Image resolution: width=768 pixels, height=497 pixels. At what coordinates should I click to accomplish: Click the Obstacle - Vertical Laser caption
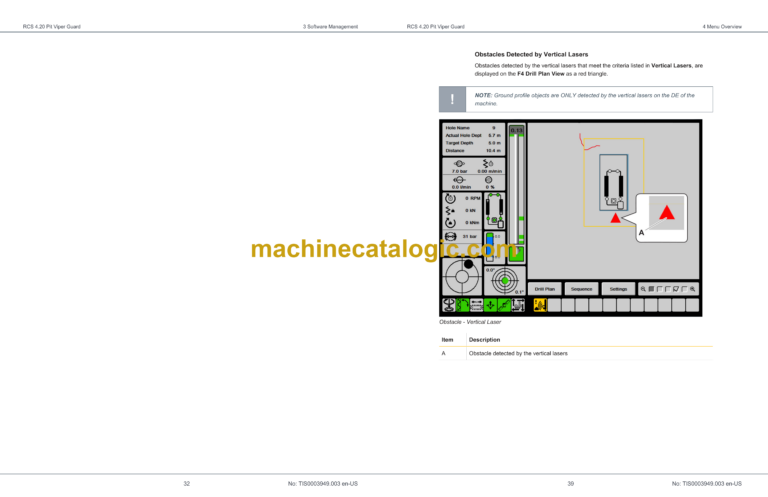pos(470,322)
